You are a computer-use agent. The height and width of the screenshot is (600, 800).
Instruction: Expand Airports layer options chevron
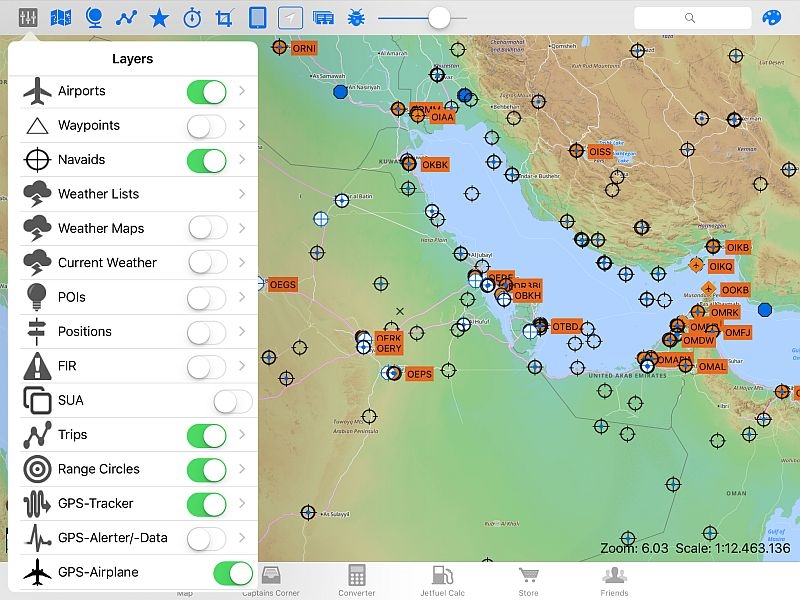[x=242, y=91]
